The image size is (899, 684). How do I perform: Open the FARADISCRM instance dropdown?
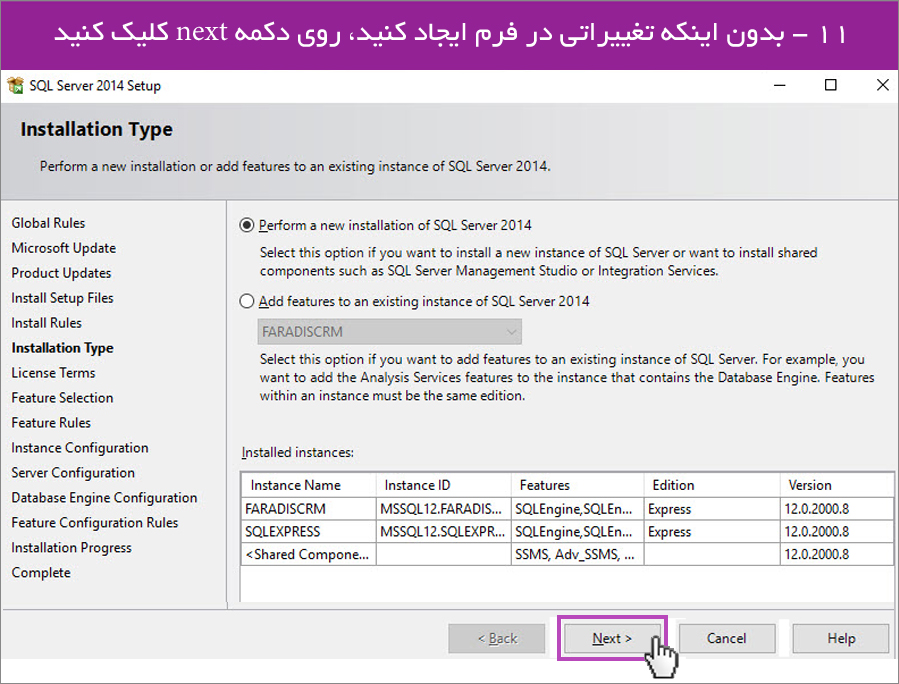point(389,332)
